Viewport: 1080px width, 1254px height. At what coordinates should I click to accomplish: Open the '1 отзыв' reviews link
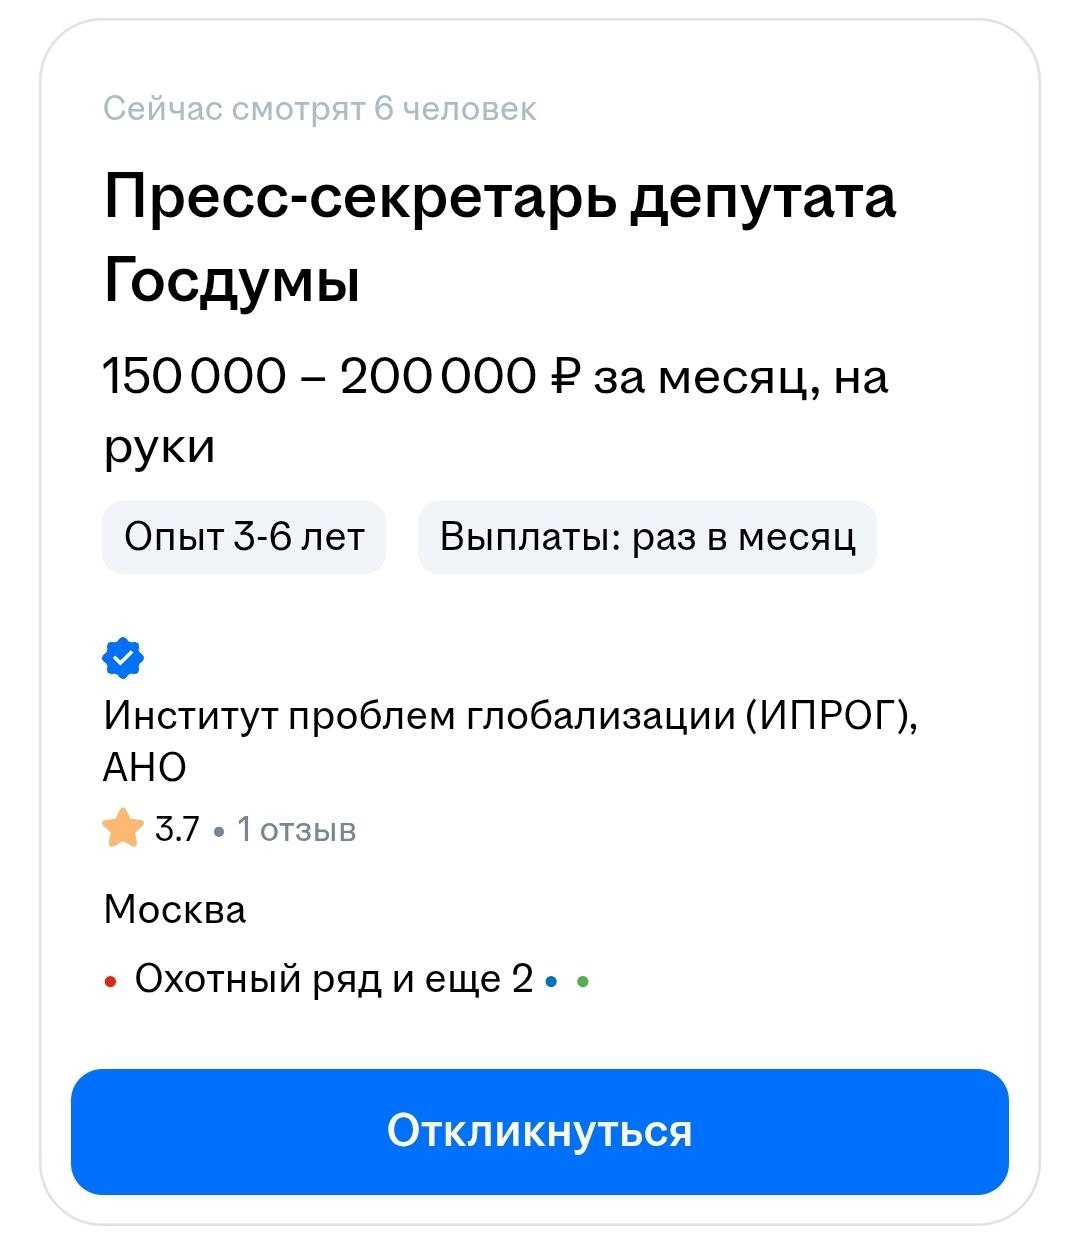pyautogui.click(x=296, y=830)
